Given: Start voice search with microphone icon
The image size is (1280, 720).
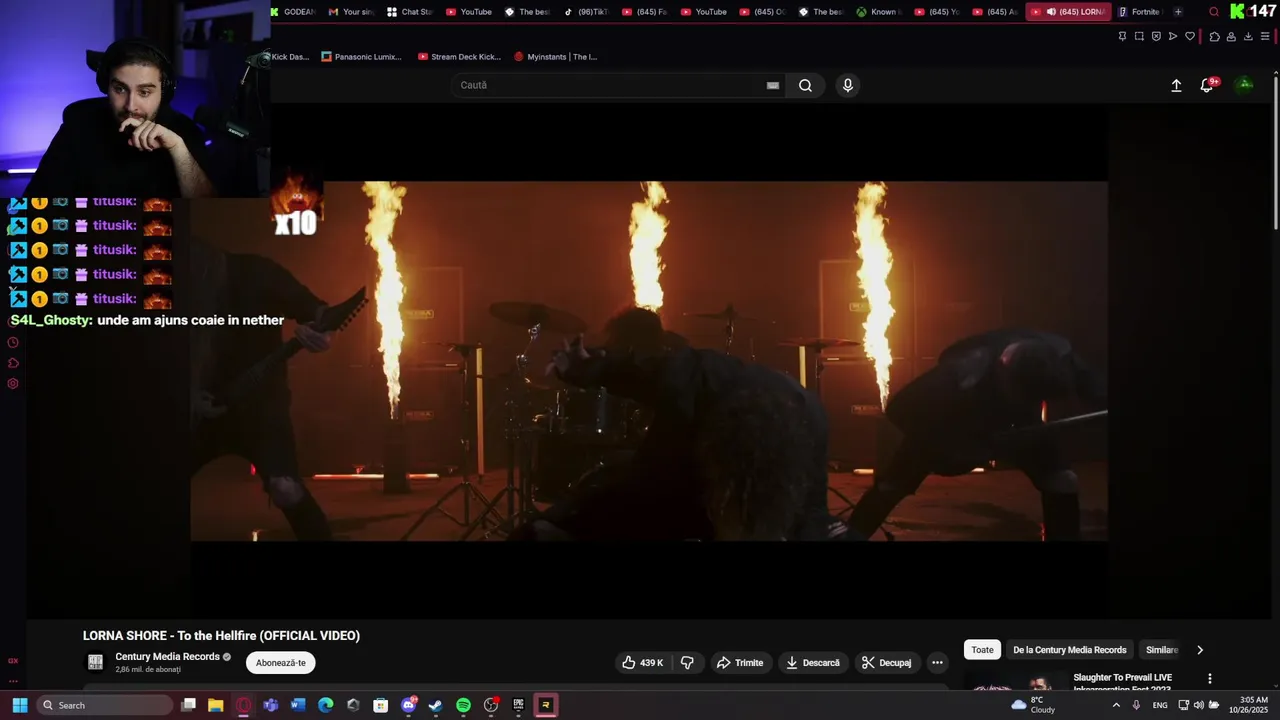Looking at the screenshot, I should point(848,85).
